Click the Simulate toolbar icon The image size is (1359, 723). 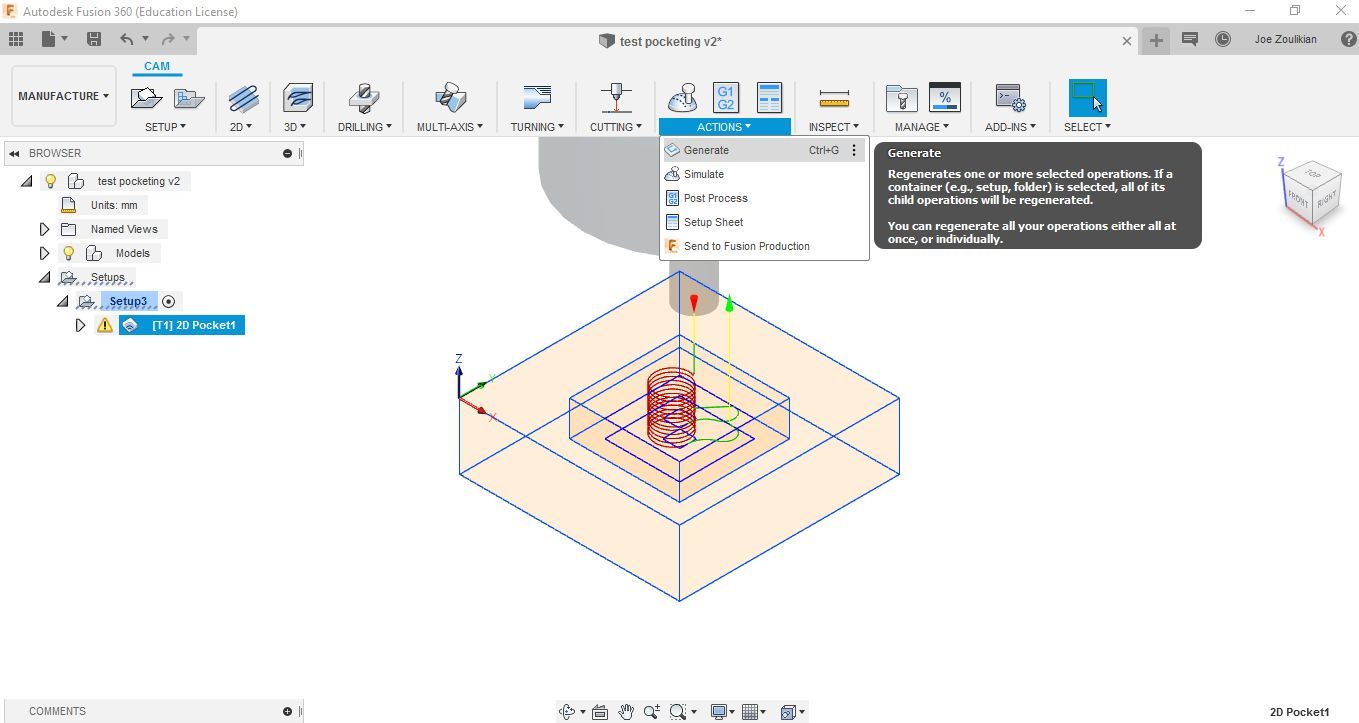682,98
